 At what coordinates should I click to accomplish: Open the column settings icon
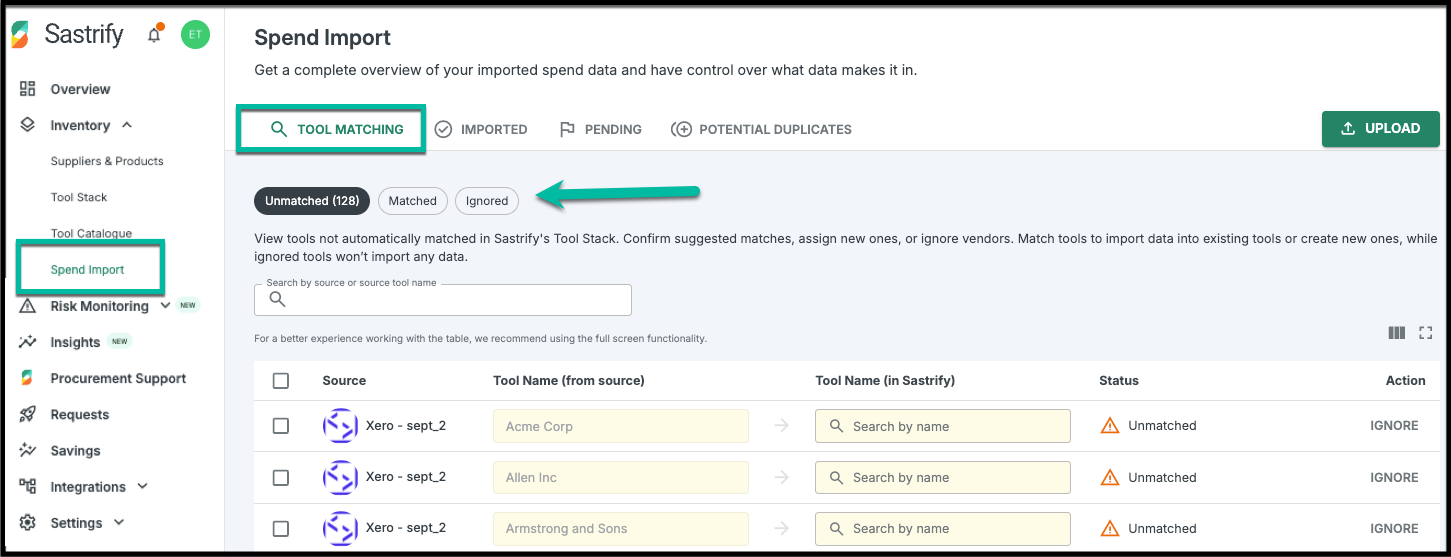click(1397, 333)
